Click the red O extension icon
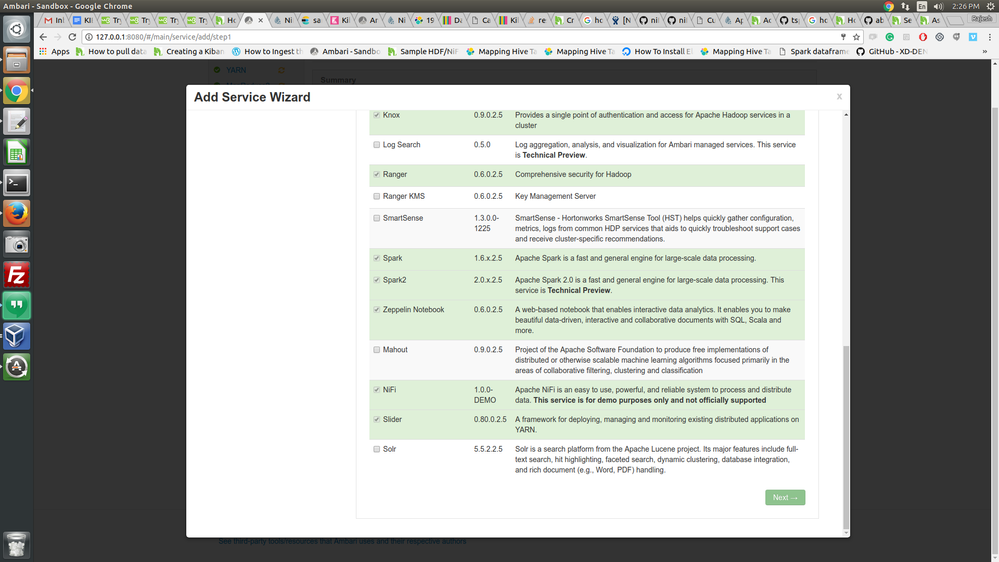 (x=923, y=37)
